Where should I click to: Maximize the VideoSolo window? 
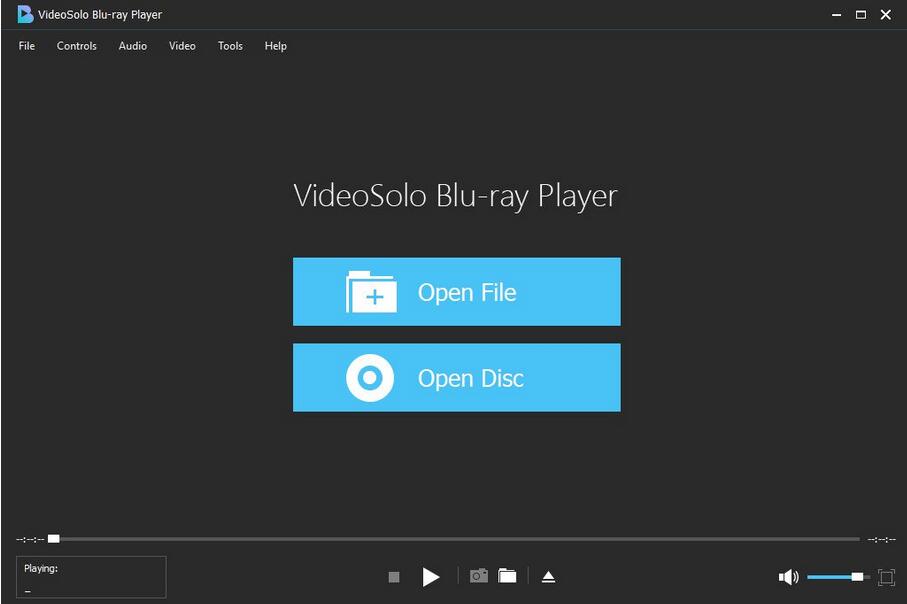pos(861,14)
